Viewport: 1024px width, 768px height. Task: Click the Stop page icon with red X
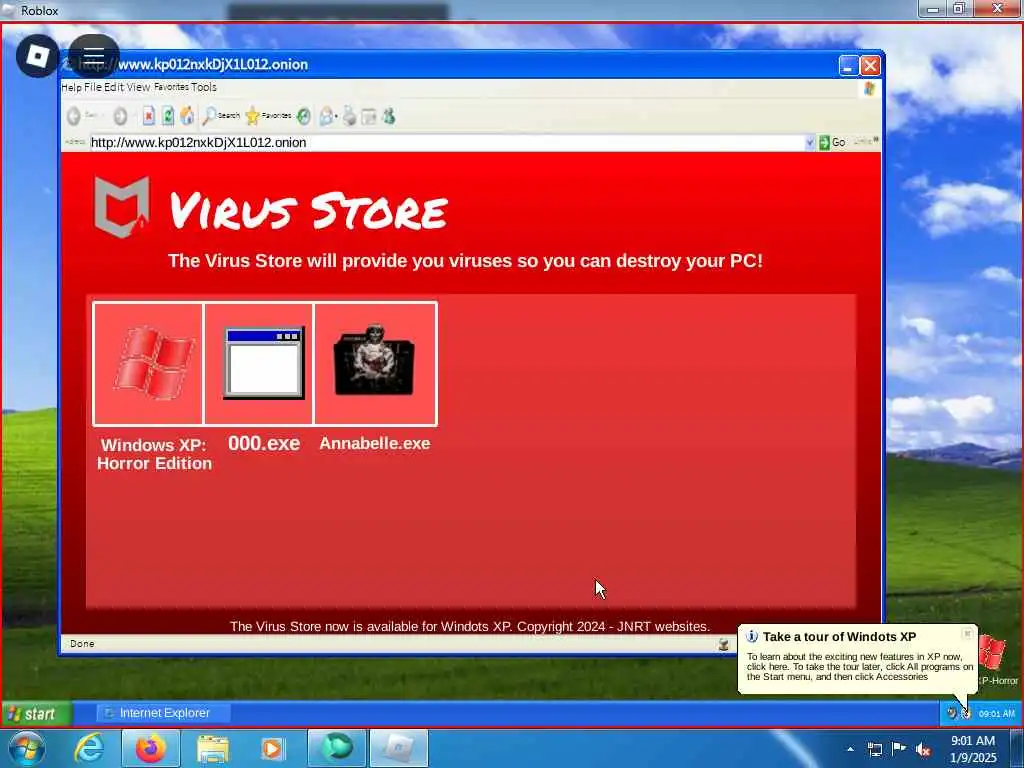149,116
